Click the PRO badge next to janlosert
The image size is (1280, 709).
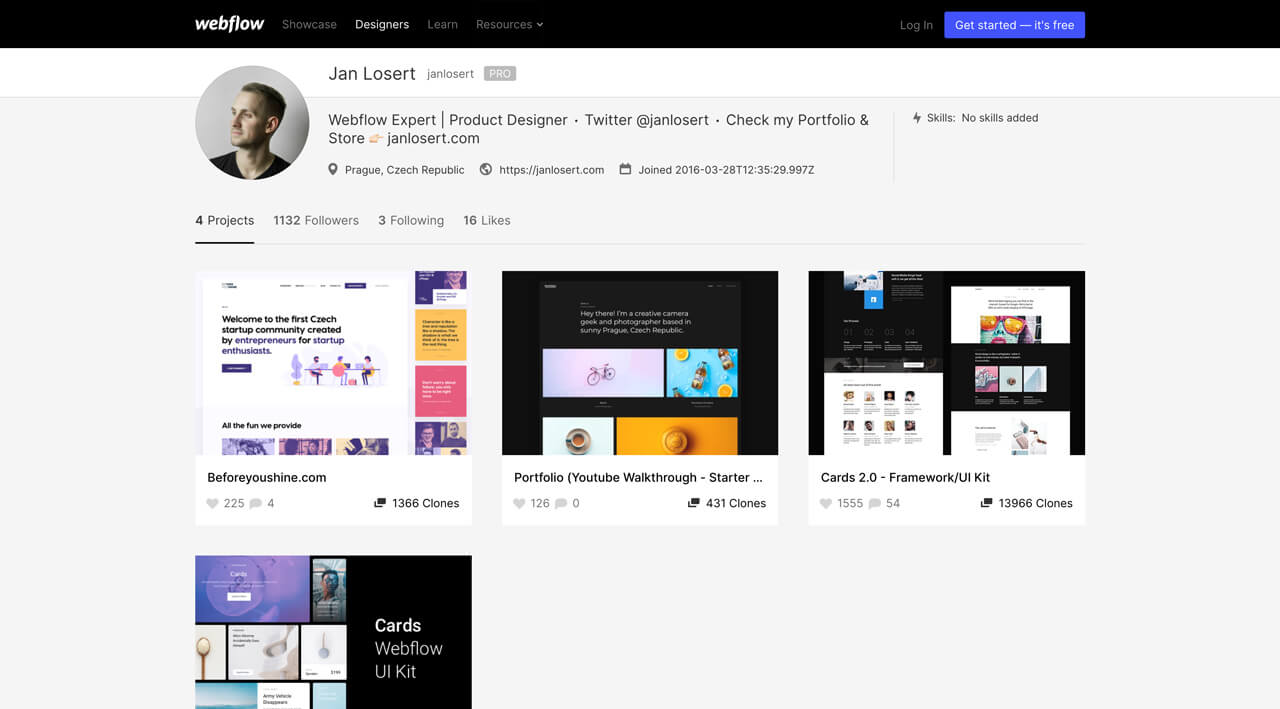point(500,74)
